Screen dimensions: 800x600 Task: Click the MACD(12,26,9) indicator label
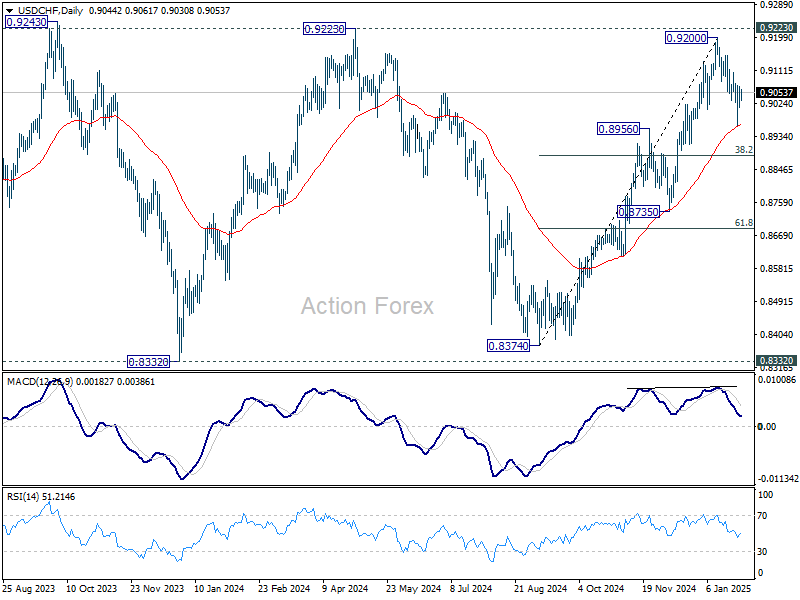[x=40, y=382]
